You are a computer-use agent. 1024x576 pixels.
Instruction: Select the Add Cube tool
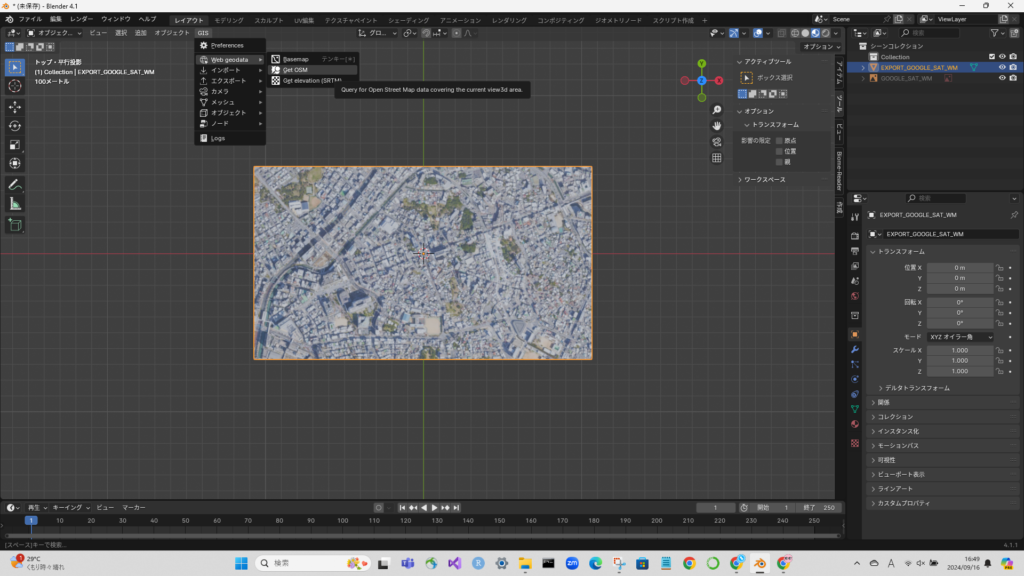(15, 225)
